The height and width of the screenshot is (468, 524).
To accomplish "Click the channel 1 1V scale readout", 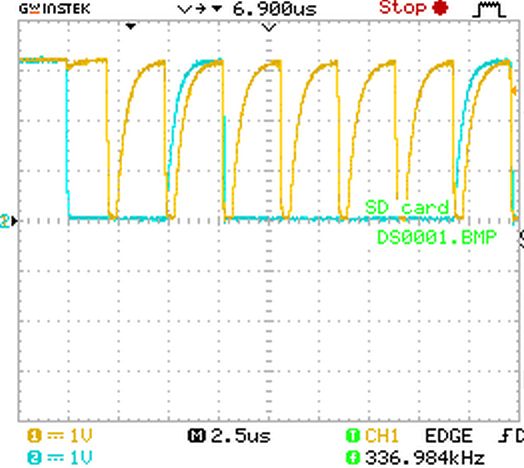I will pyautogui.click(x=81, y=436).
